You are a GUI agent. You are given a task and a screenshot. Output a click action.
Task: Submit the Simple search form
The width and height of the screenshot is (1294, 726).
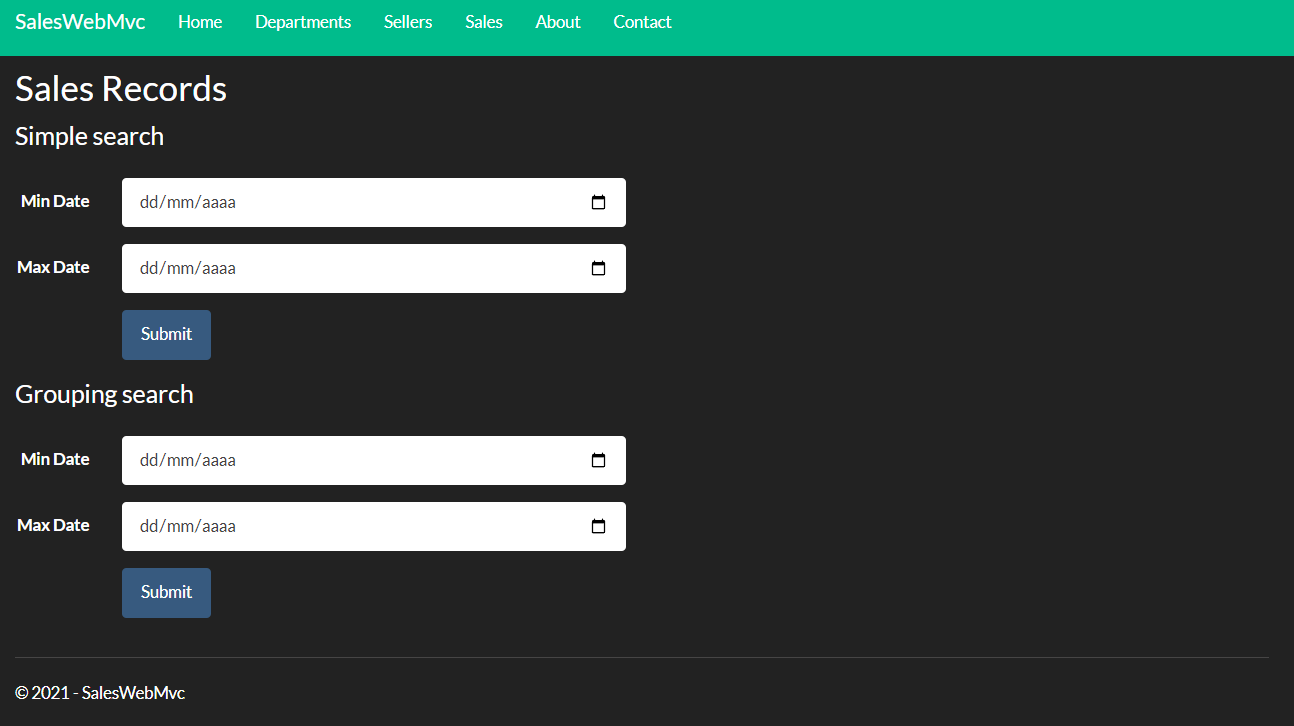(x=166, y=334)
